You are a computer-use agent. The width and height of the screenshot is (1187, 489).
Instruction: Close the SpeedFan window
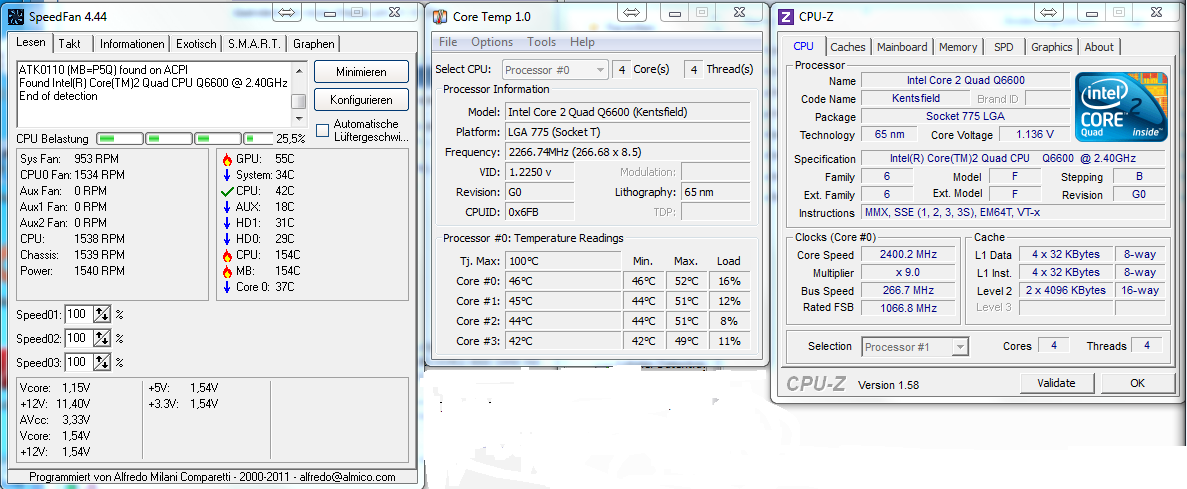tap(394, 12)
